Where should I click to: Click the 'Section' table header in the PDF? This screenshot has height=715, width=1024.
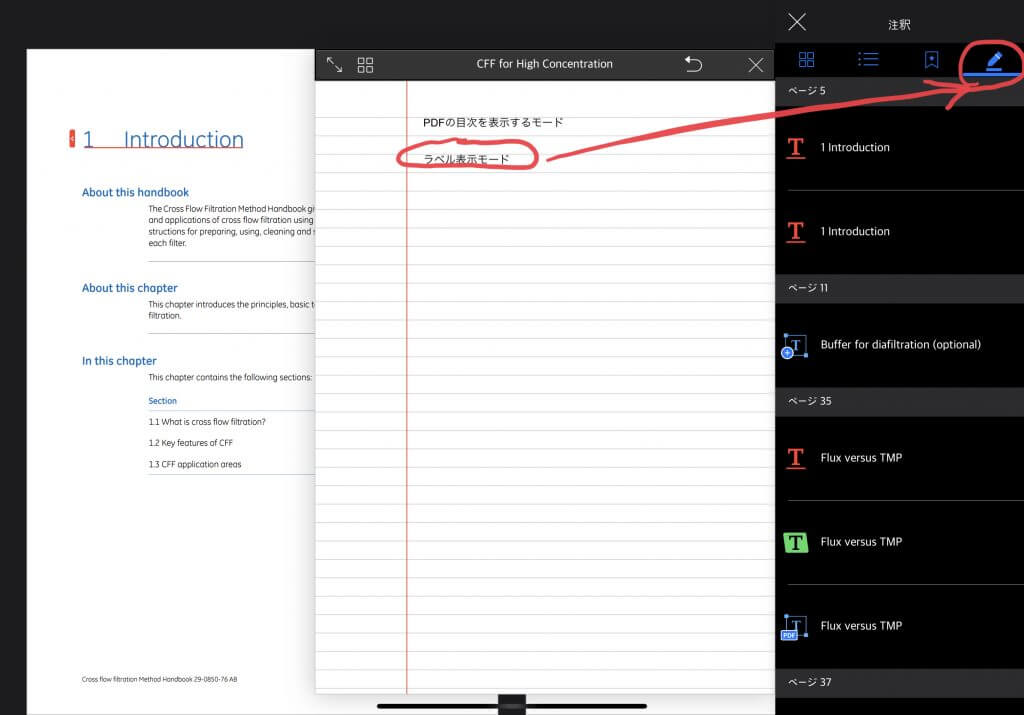click(162, 401)
